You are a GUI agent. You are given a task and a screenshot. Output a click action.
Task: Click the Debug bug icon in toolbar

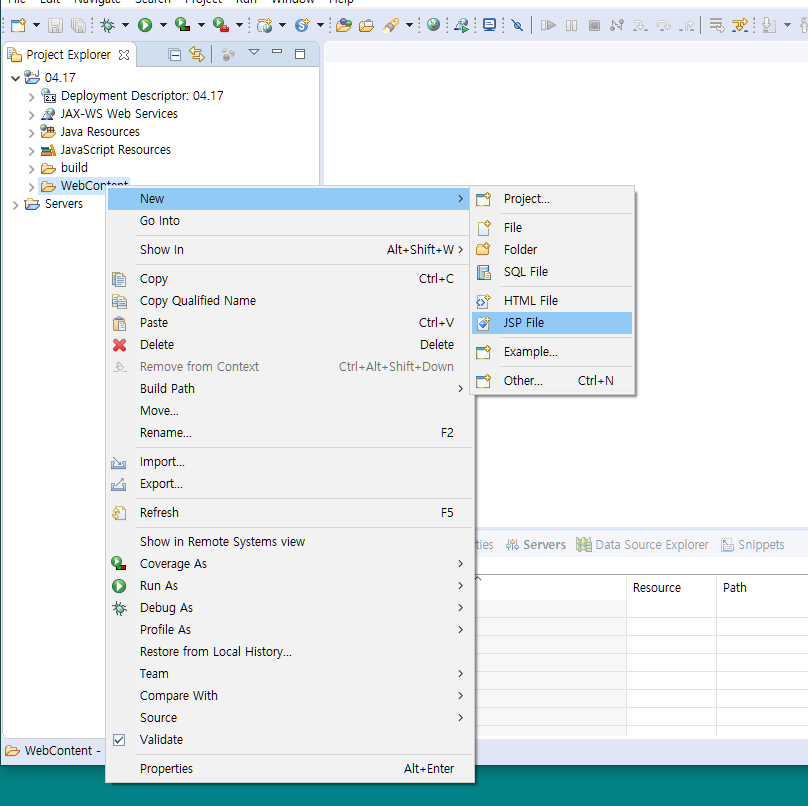coord(107,25)
